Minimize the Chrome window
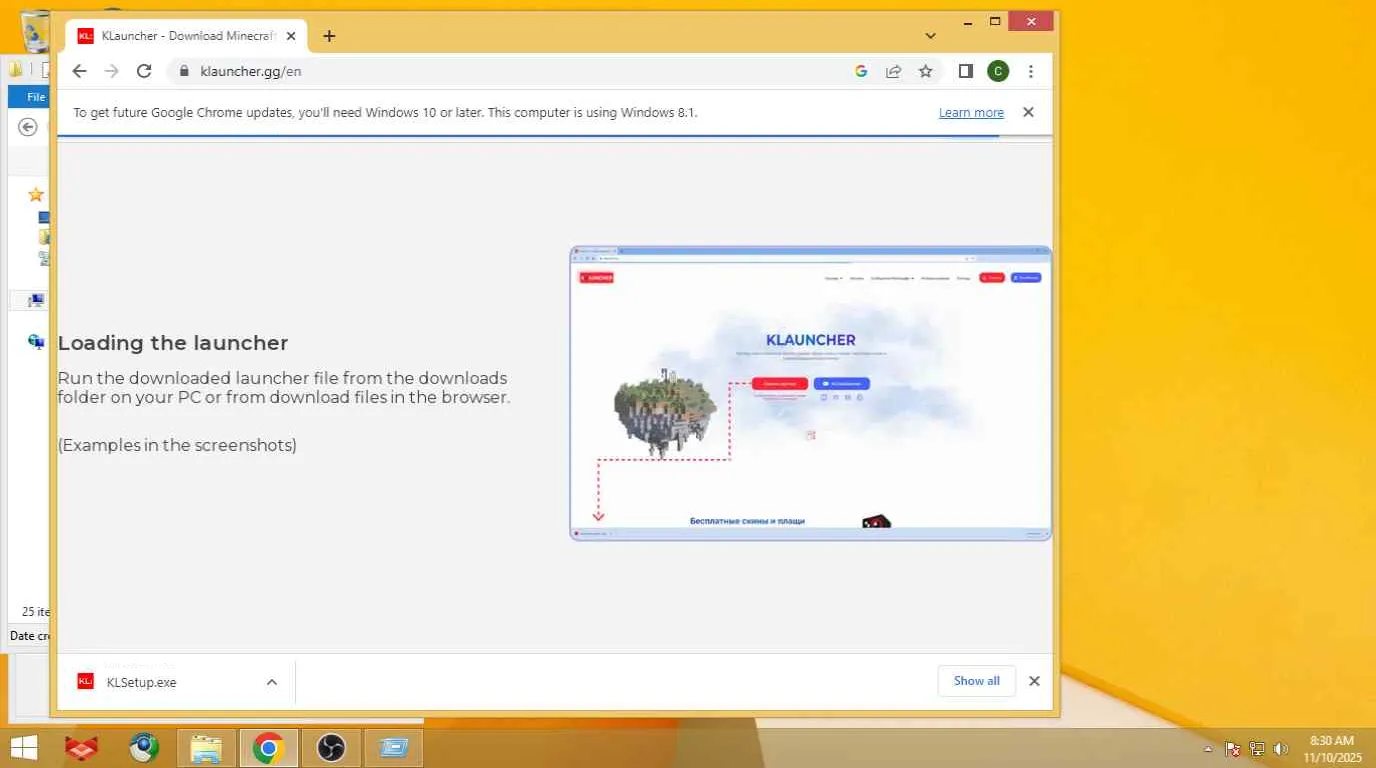 (x=967, y=21)
